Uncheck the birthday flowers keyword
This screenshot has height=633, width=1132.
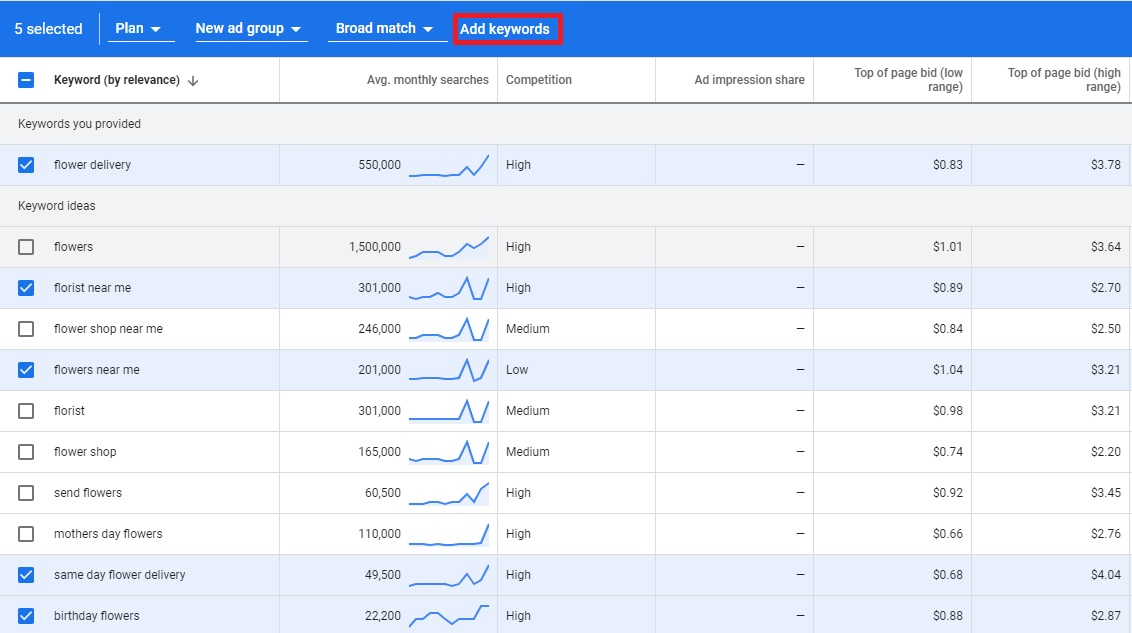pyautogui.click(x=26, y=615)
